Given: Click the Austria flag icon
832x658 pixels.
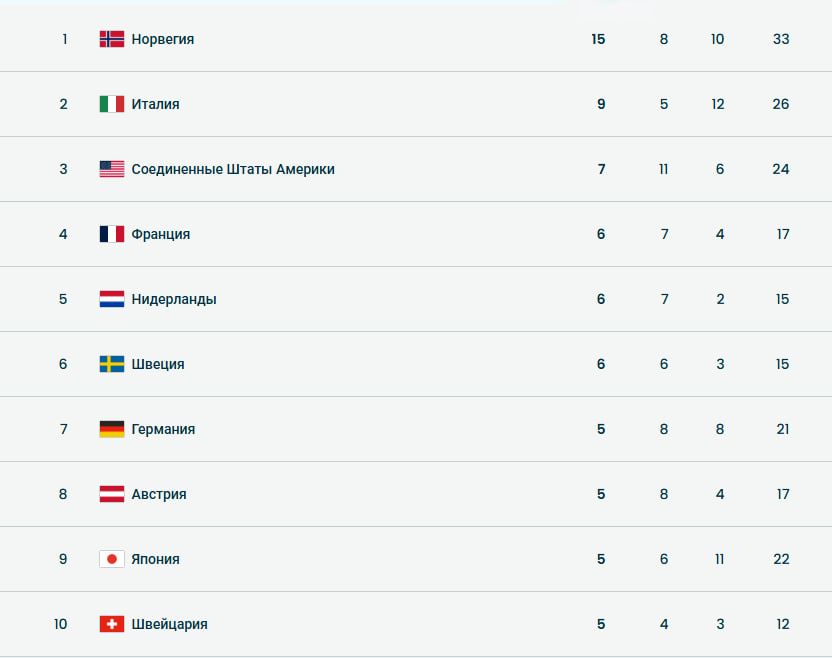Looking at the screenshot, I should (x=112, y=494).
